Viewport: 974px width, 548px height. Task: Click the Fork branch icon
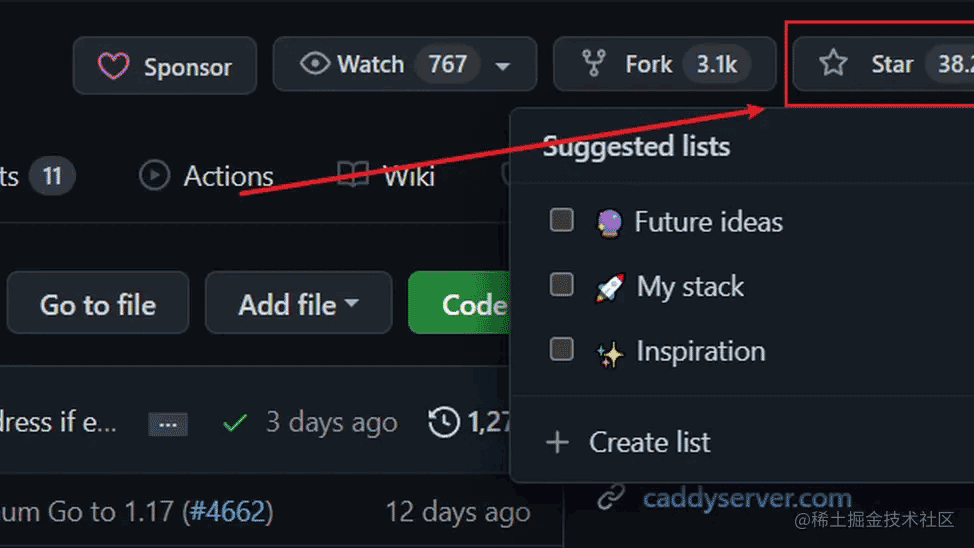pos(594,65)
